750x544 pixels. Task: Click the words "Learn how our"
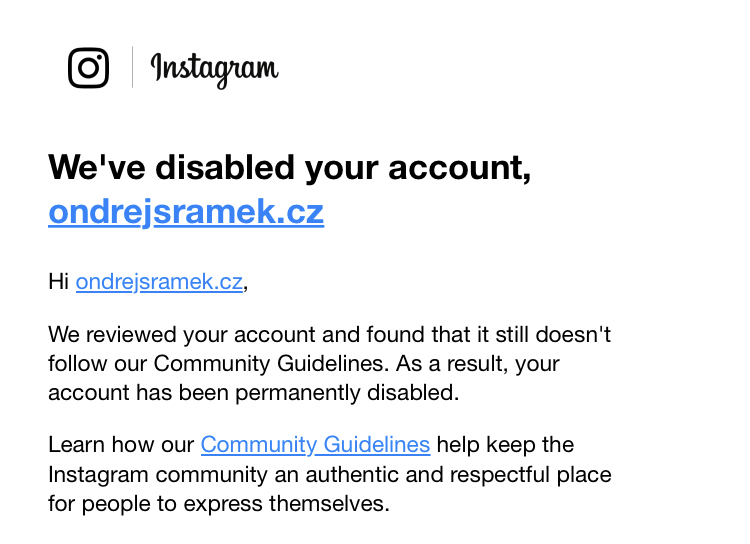[121, 444]
